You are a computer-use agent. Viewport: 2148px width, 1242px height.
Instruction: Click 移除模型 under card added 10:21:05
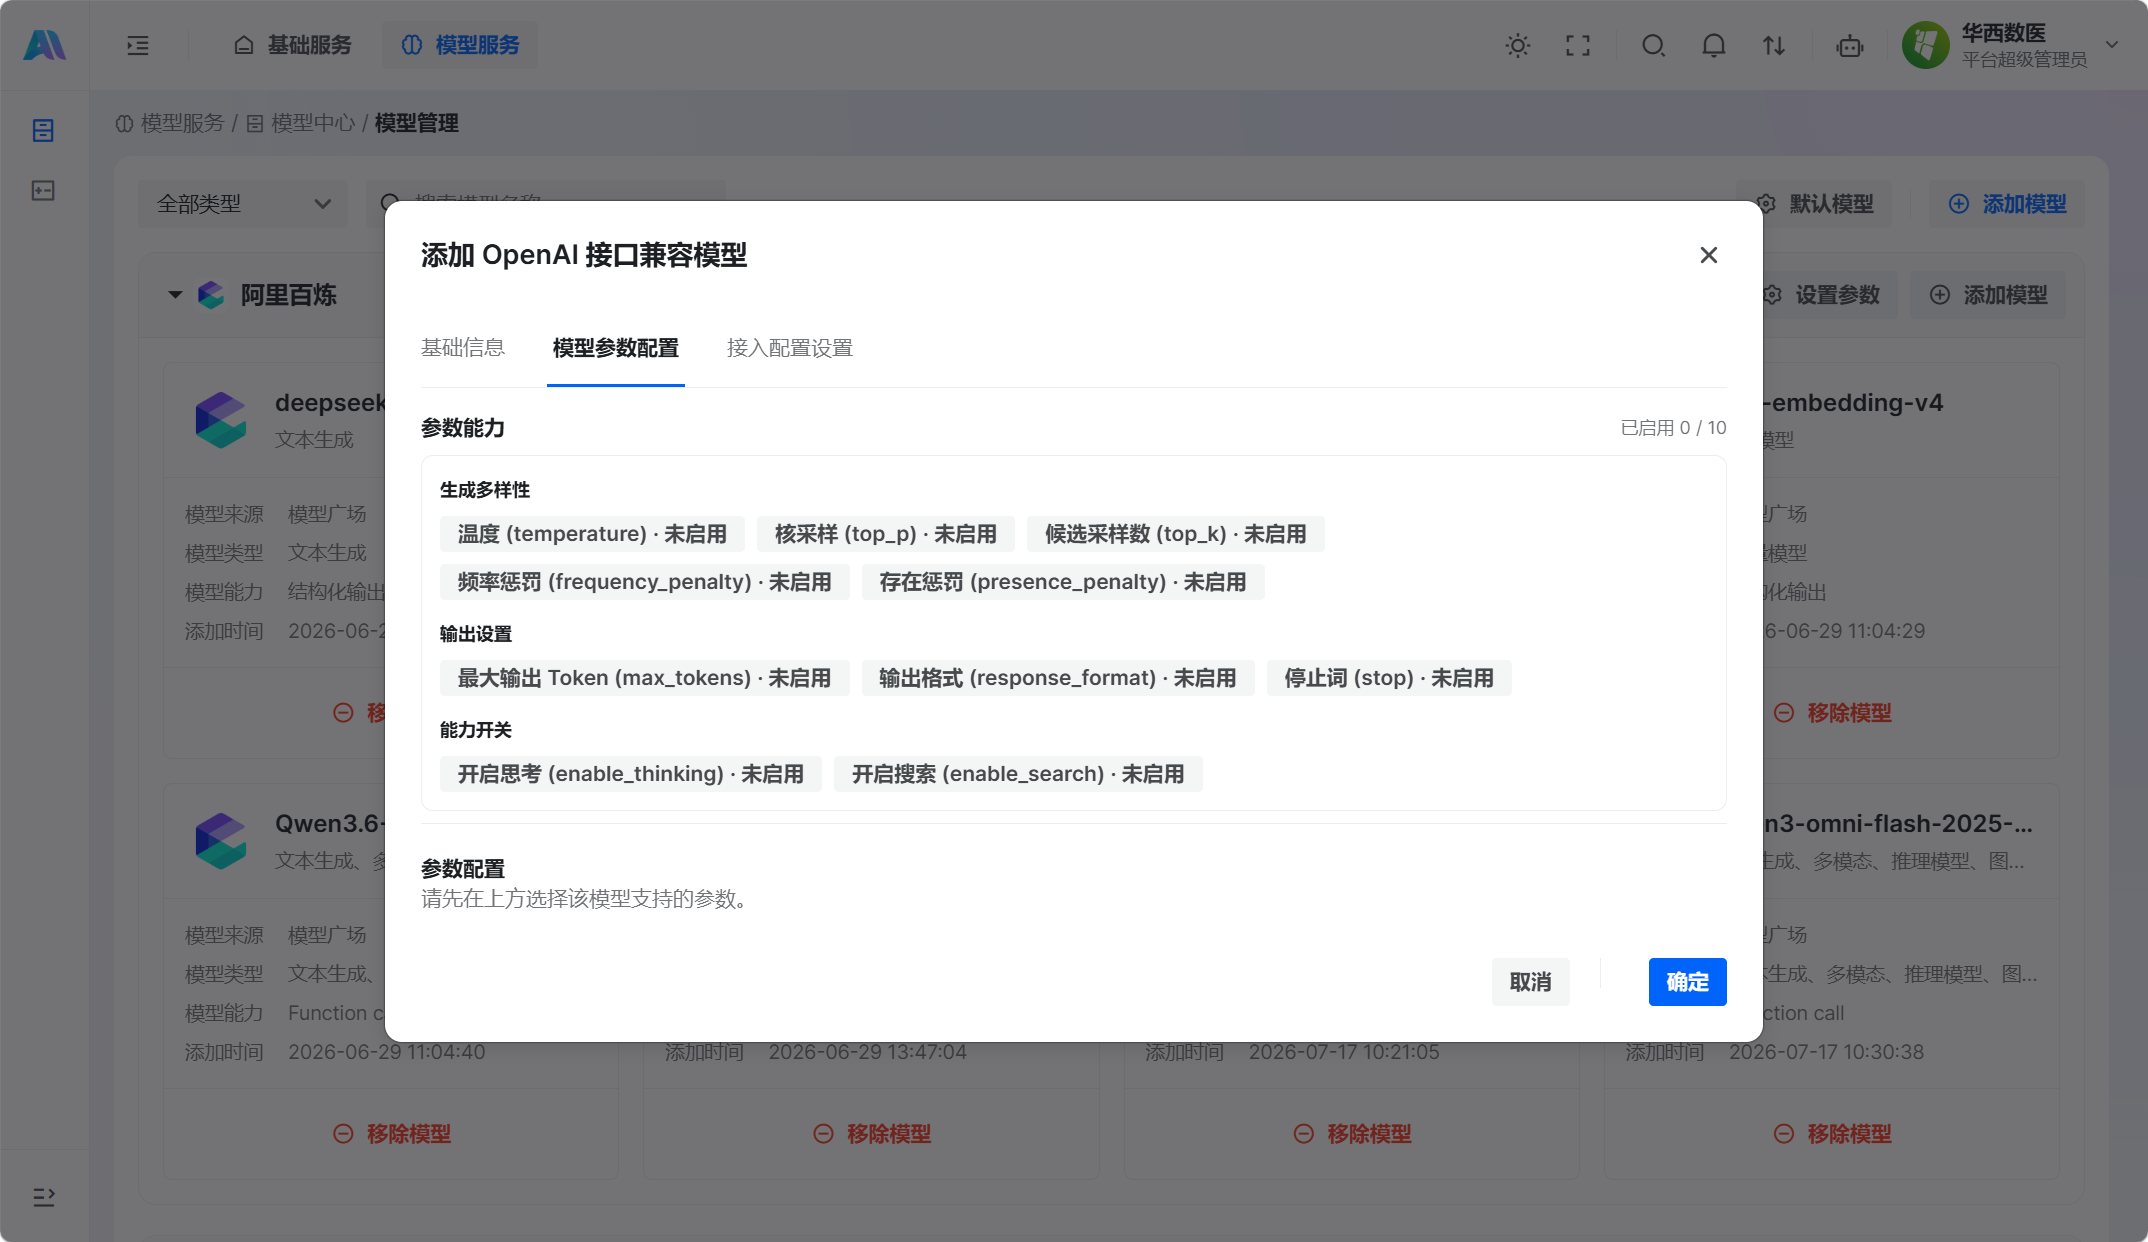click(x=1352, y=1134)
